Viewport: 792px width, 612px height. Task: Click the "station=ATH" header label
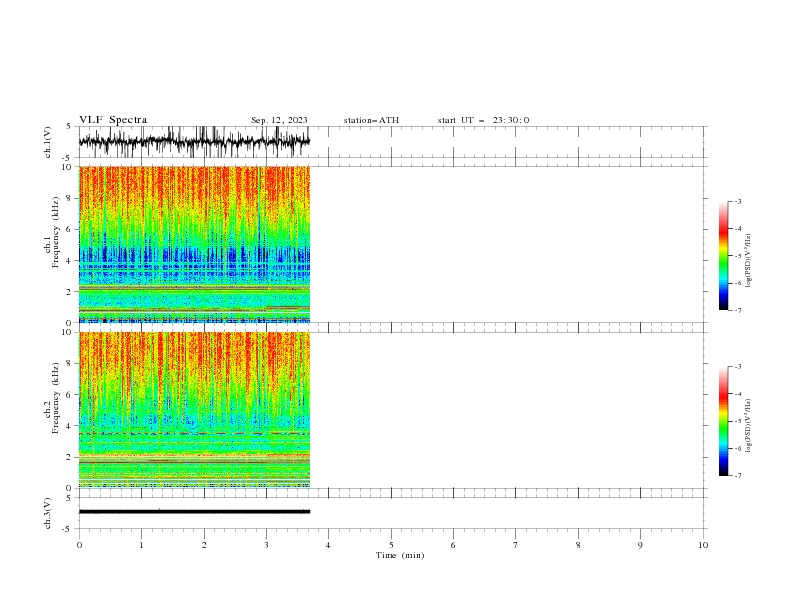pos(371,120)
